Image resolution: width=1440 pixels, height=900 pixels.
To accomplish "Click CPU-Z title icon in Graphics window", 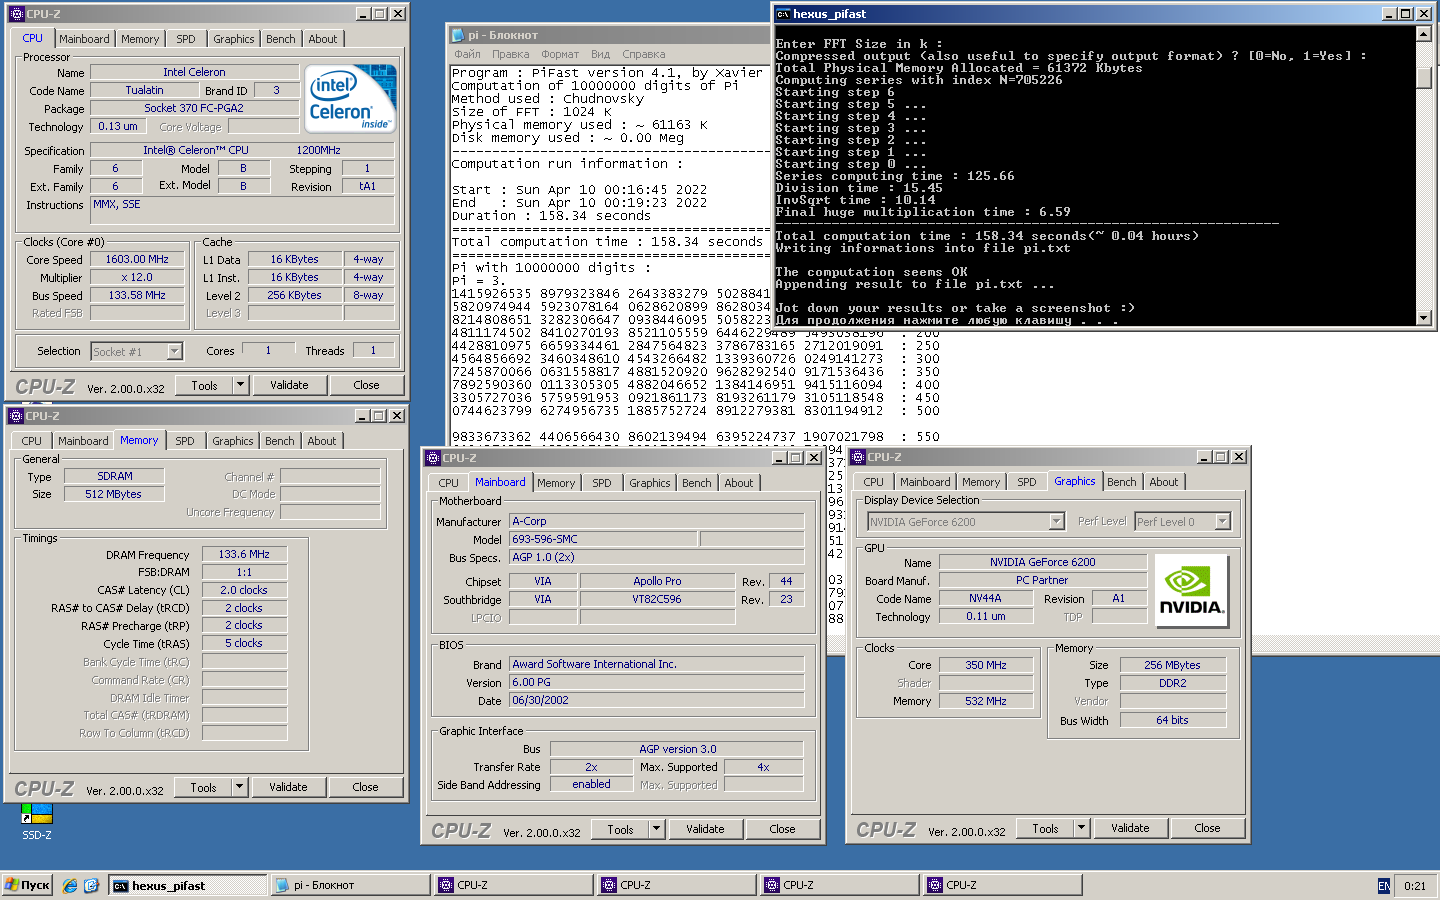I will 858,457.
